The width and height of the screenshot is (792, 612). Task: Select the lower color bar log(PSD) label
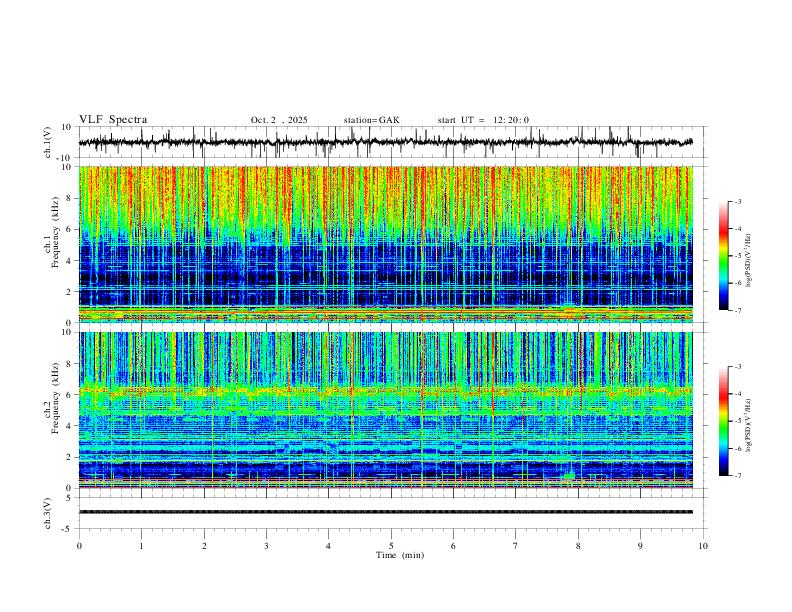[x=750, y=425]
